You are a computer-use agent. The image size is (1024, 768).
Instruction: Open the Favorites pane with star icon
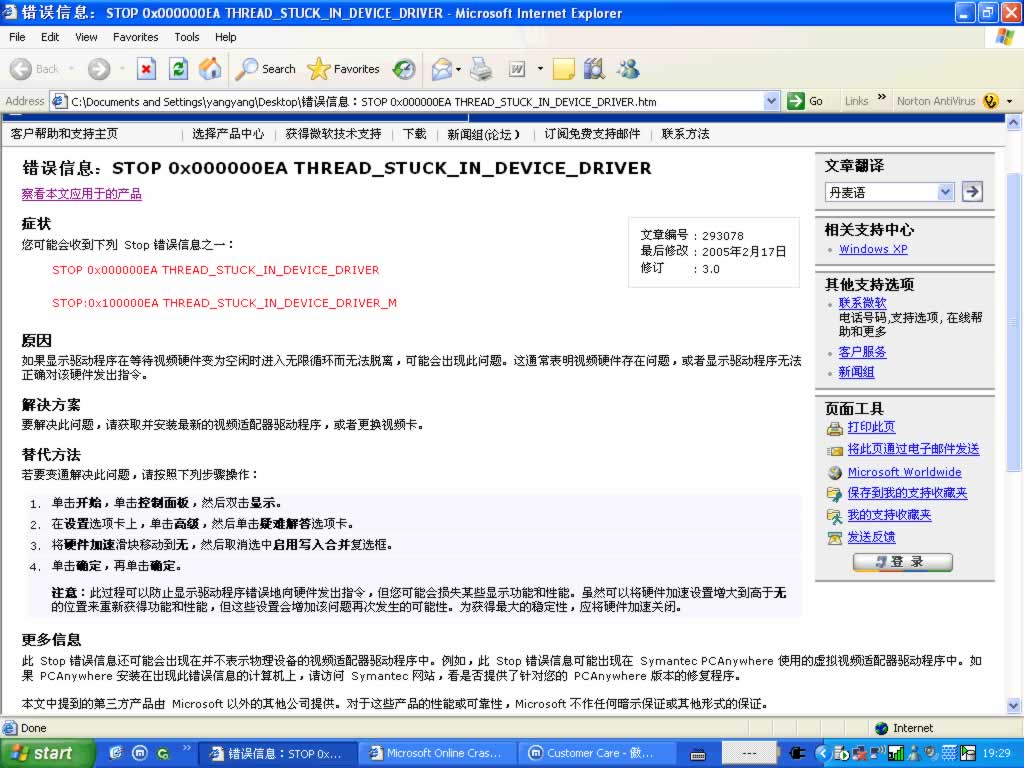(x=344, y=69)
